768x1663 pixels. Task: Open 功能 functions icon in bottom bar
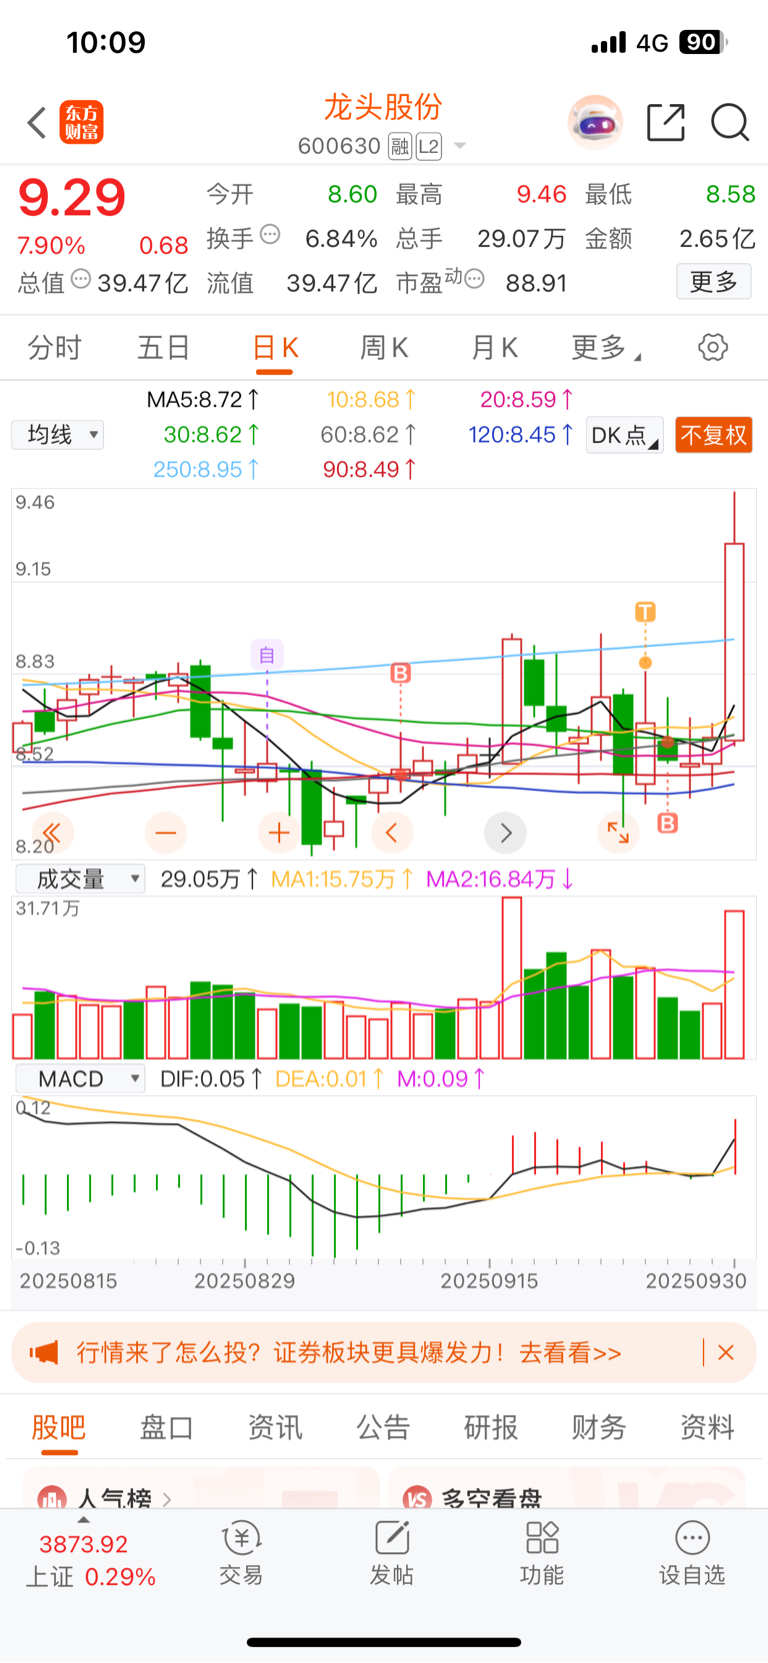(x=542, y=1553)
